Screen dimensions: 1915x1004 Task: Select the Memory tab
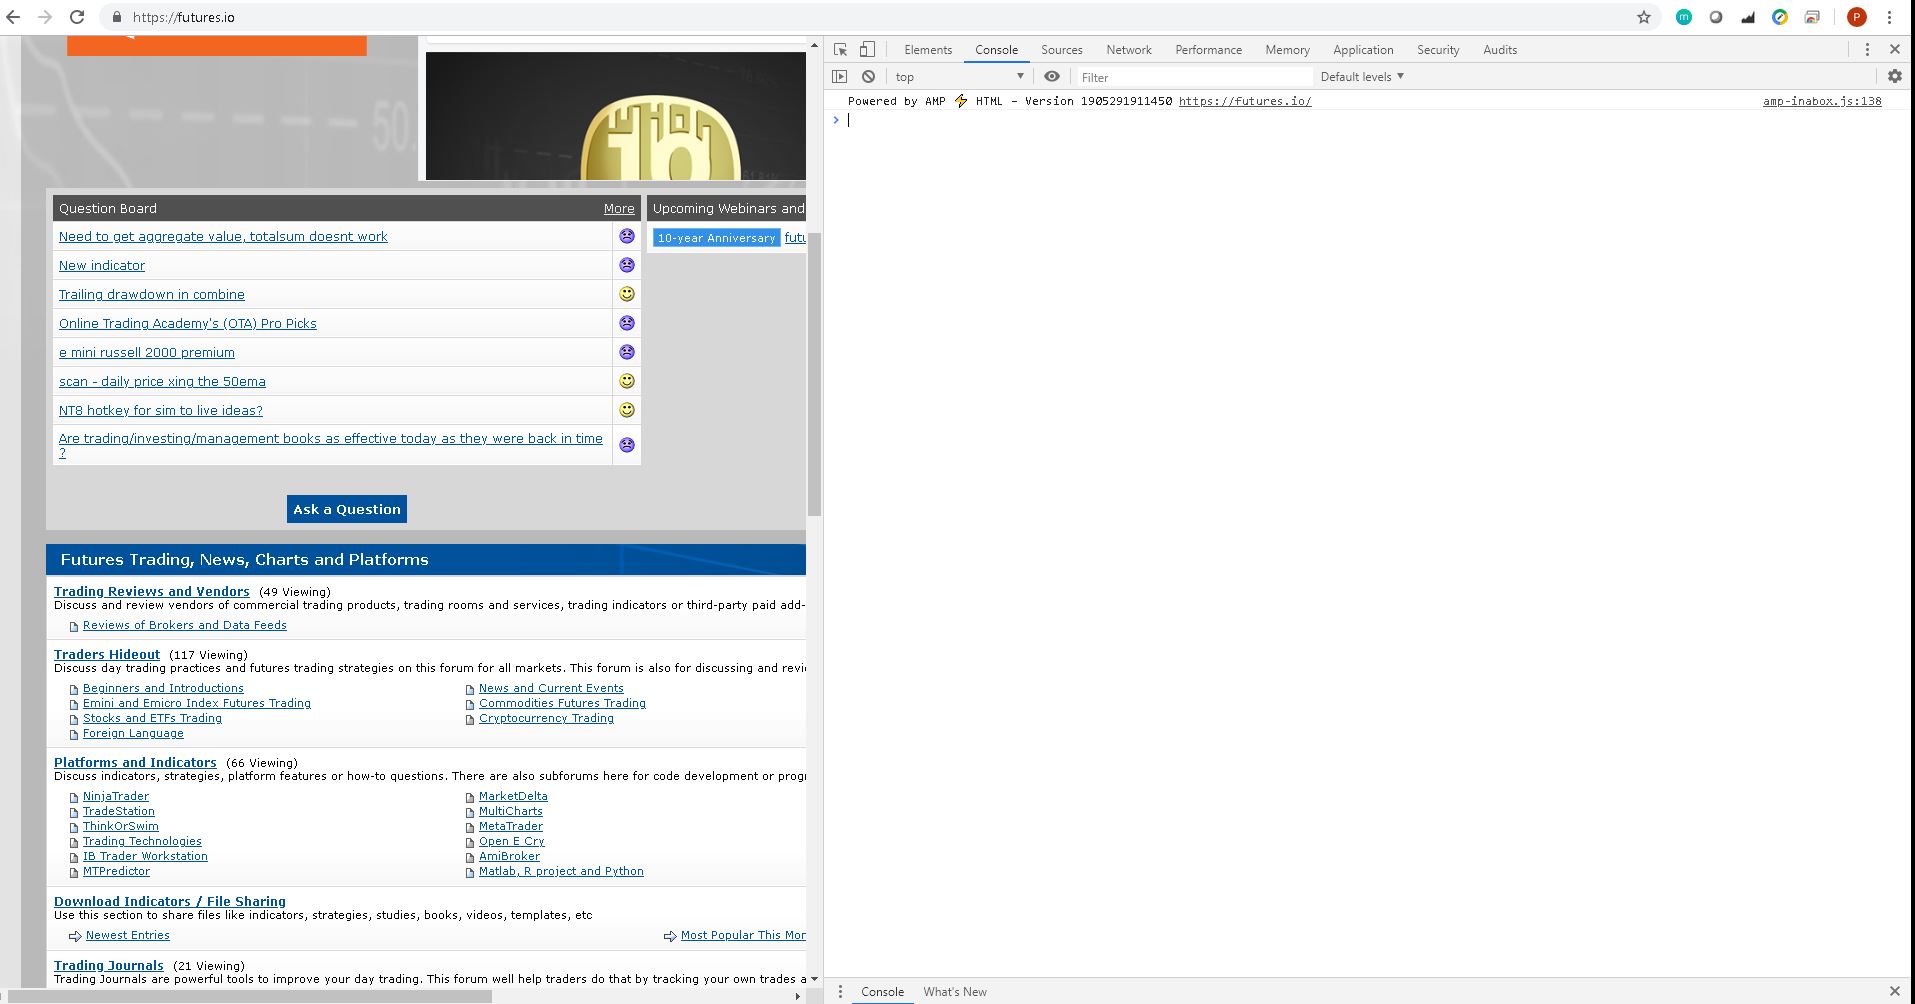[x=1287, y=50]
